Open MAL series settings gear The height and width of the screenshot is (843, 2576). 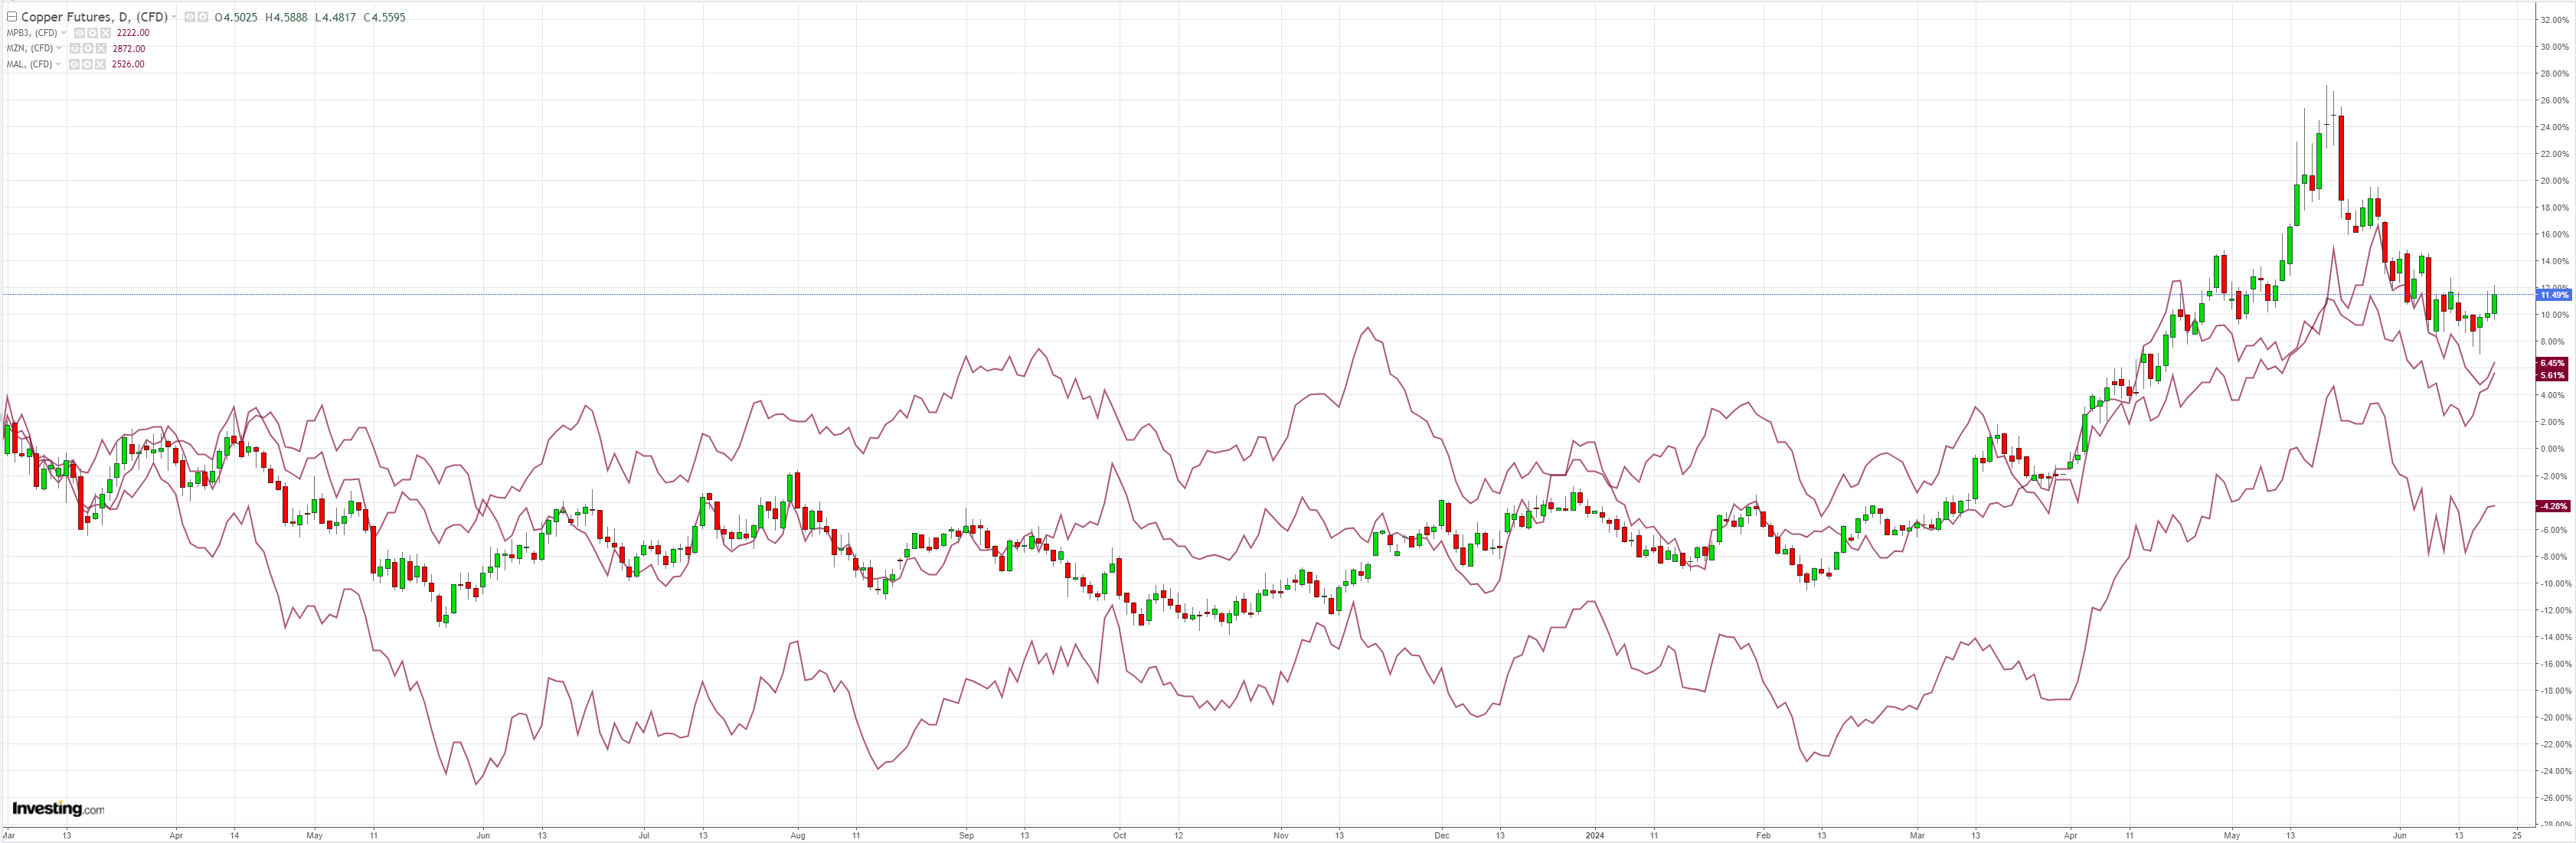pyautogui.click(x=87, y=65)
